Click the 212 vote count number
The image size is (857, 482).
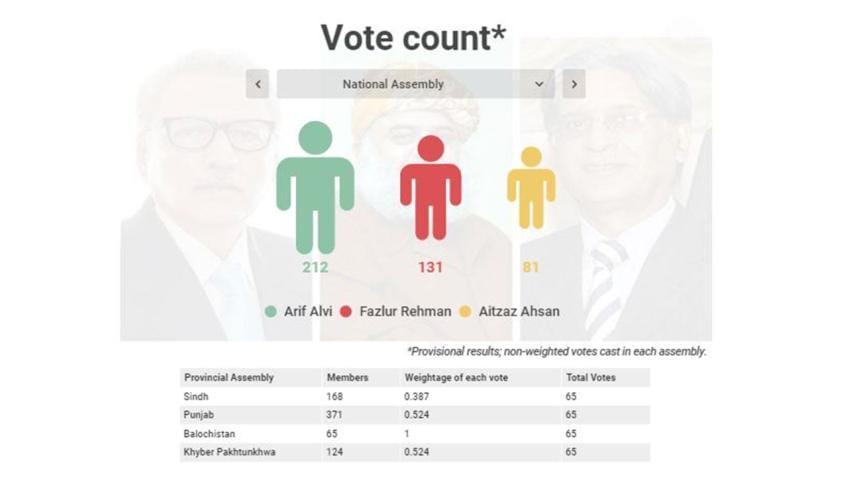coord(315,268)
